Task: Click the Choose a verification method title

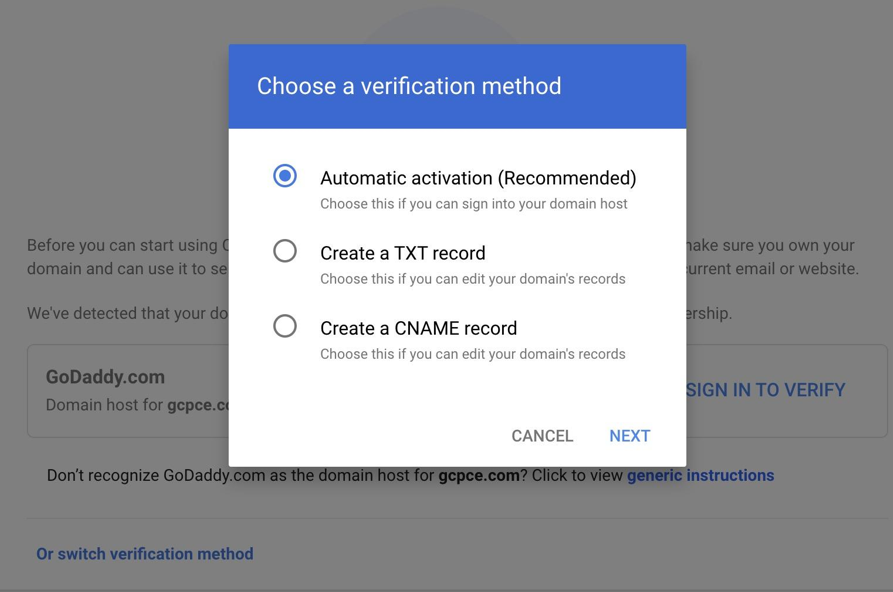Action: [x=409, y=86]
